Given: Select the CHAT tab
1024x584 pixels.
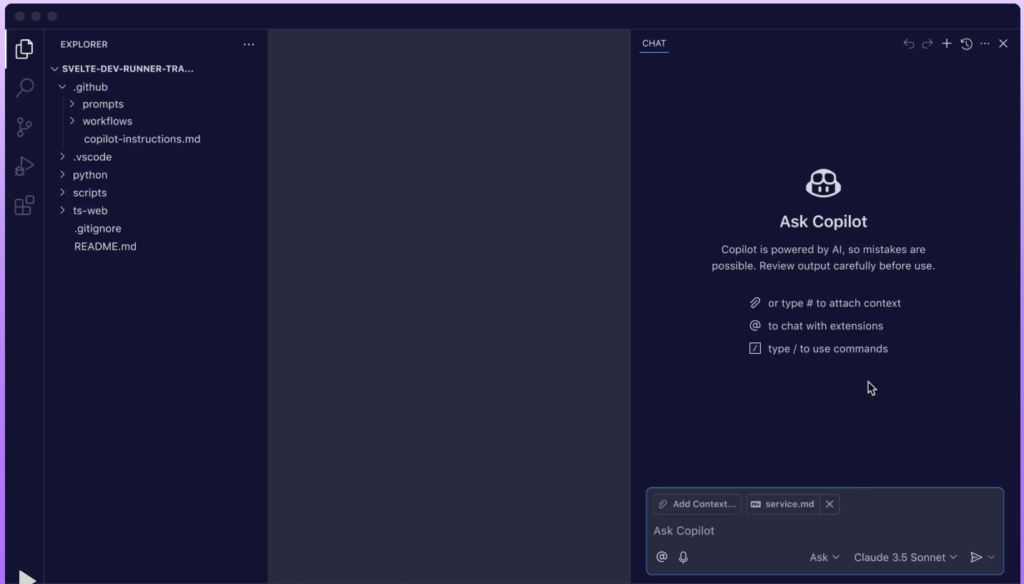Looking at the screenshot, I should click(654, 44).
